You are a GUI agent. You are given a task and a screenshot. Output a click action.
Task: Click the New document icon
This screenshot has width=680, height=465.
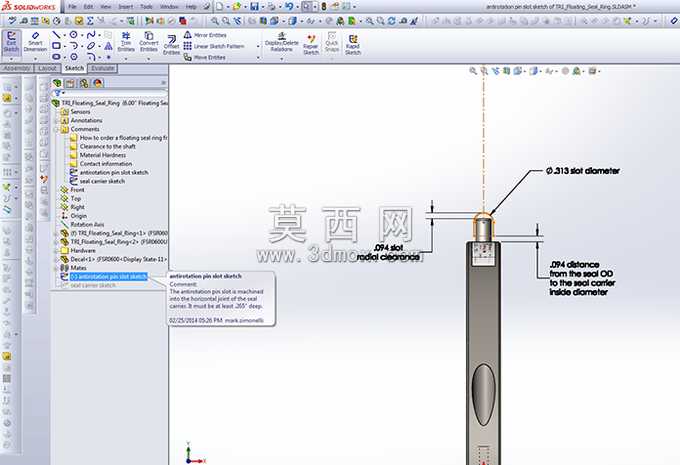pos(220,7)
